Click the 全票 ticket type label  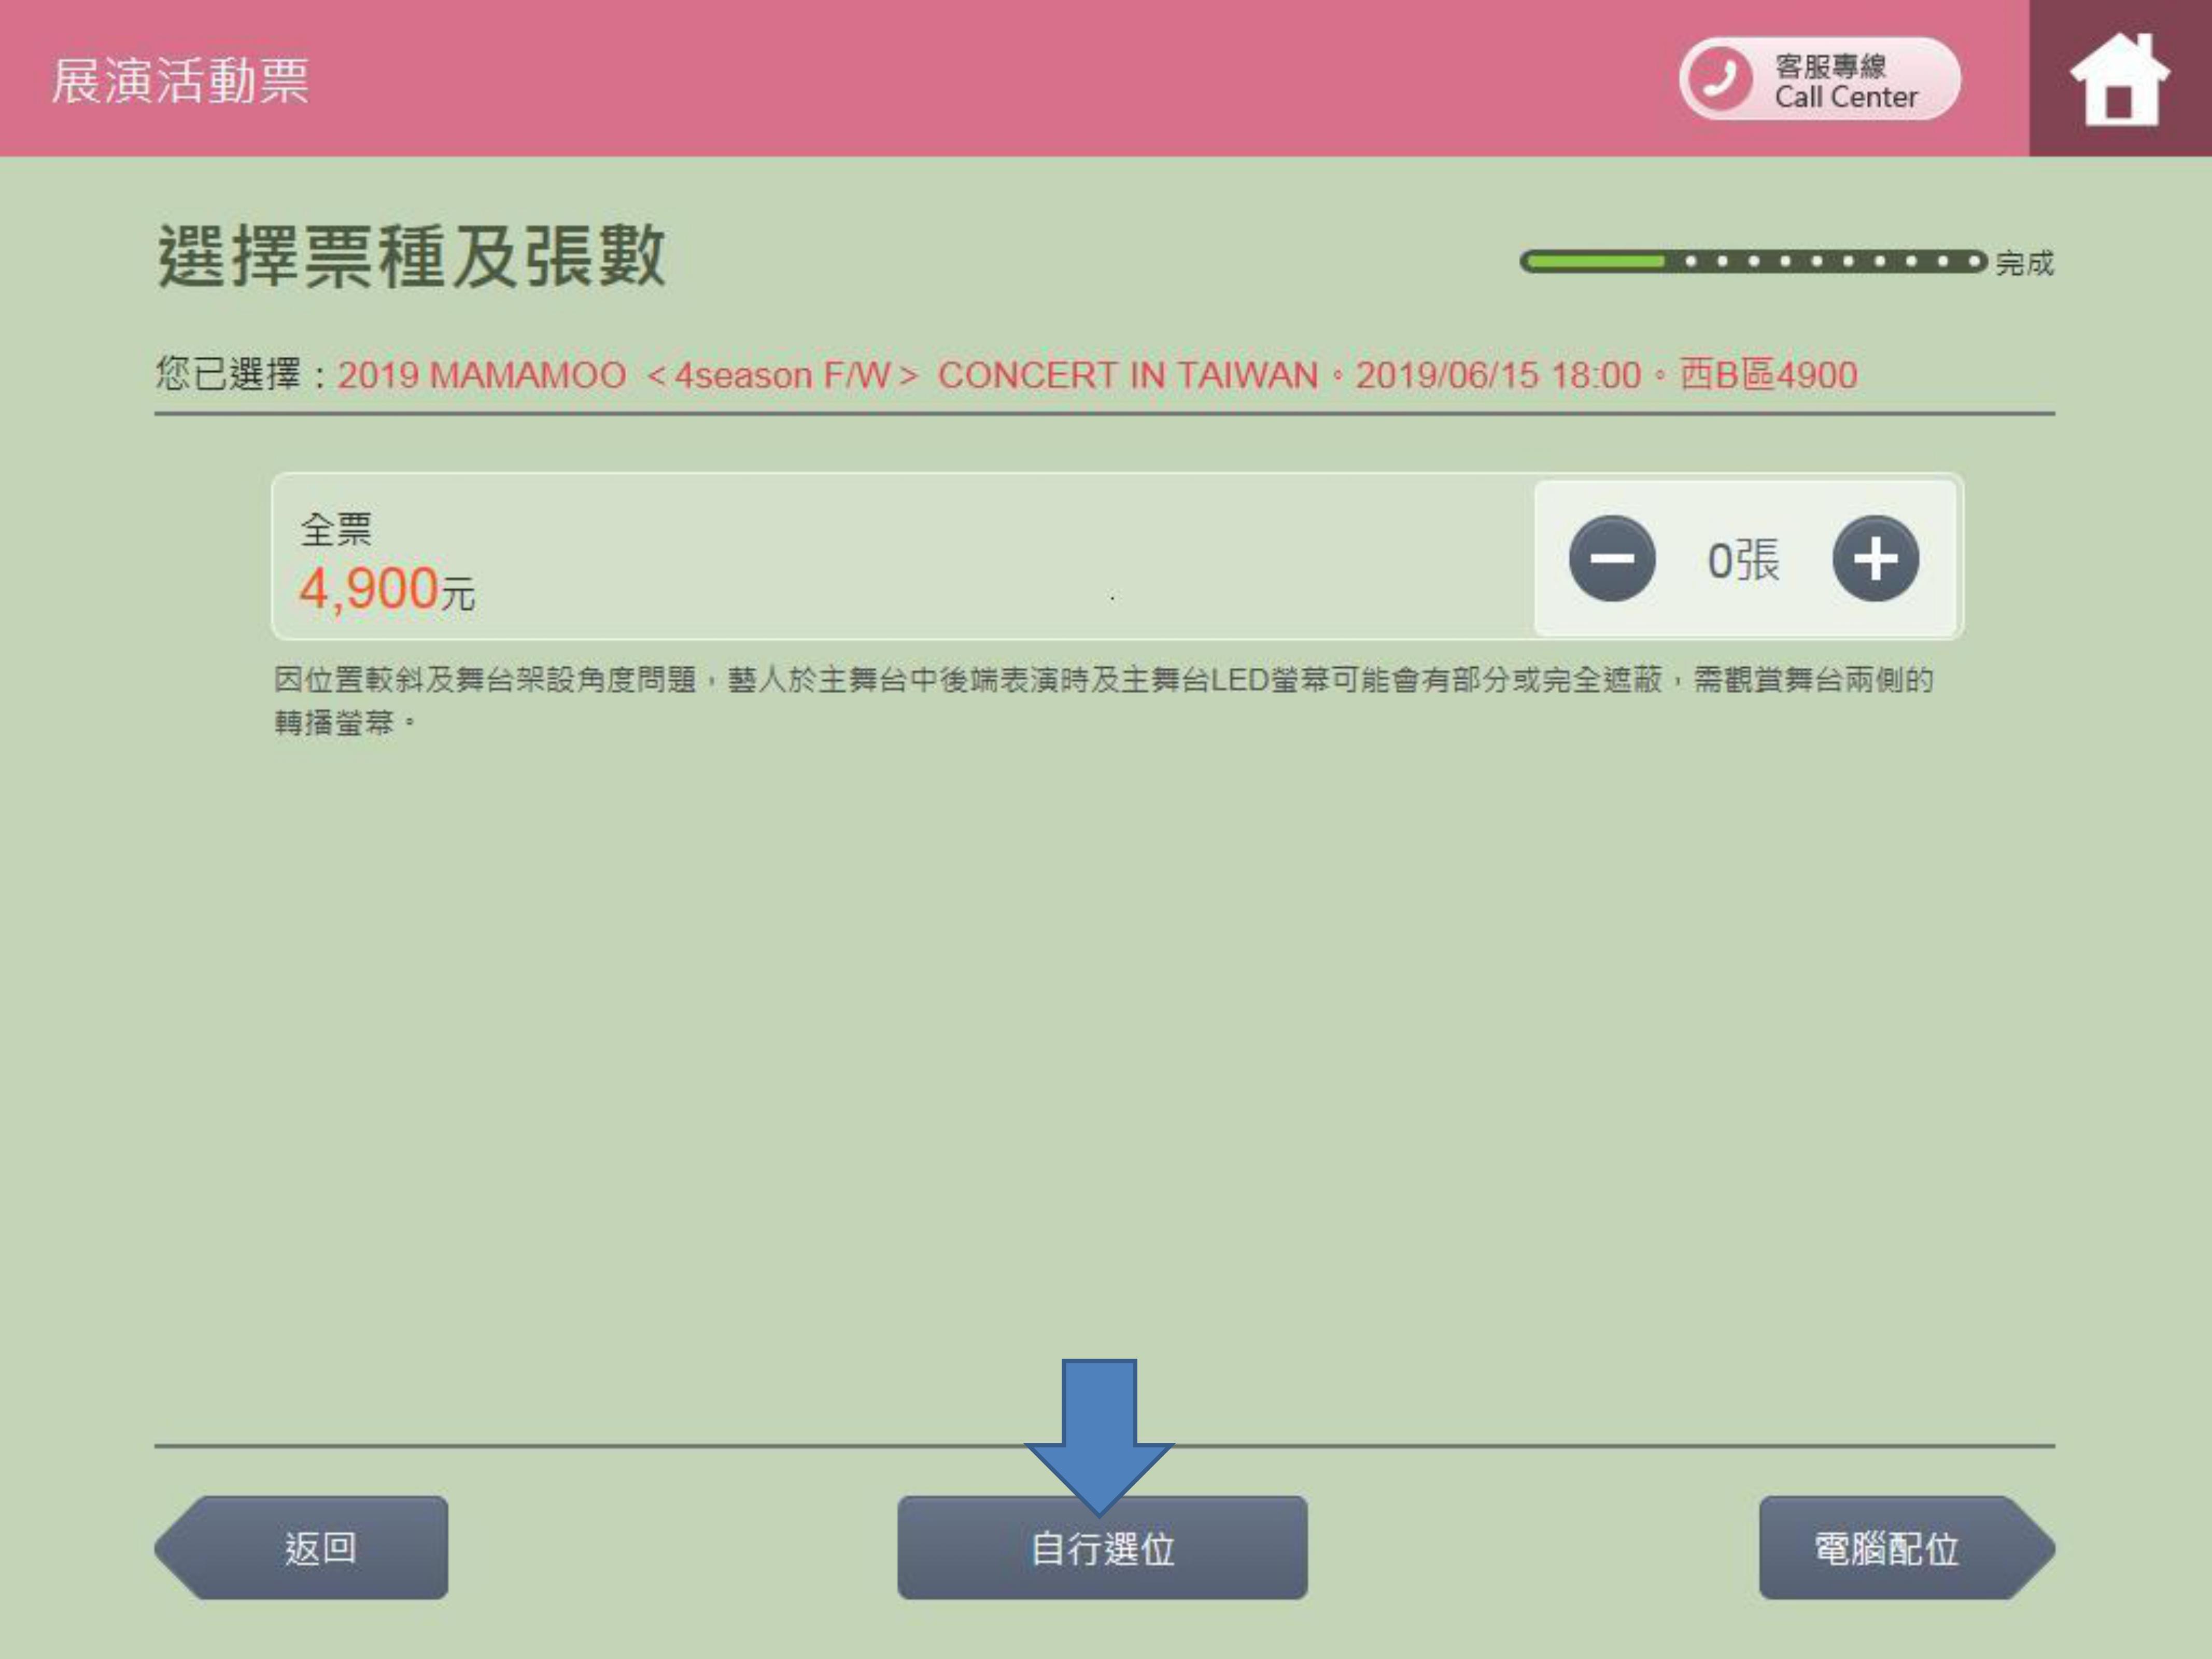[x=336, y=529]
